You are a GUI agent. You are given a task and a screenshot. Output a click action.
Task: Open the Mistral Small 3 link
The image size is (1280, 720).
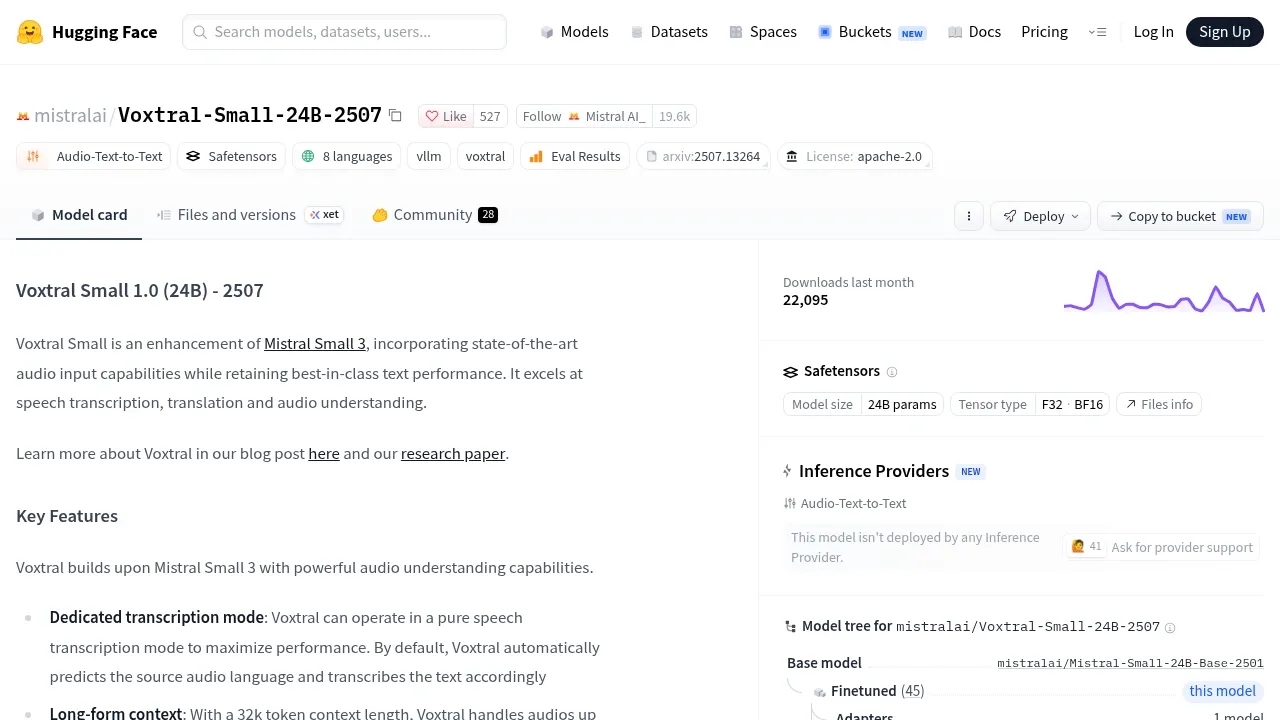(315, 344)
